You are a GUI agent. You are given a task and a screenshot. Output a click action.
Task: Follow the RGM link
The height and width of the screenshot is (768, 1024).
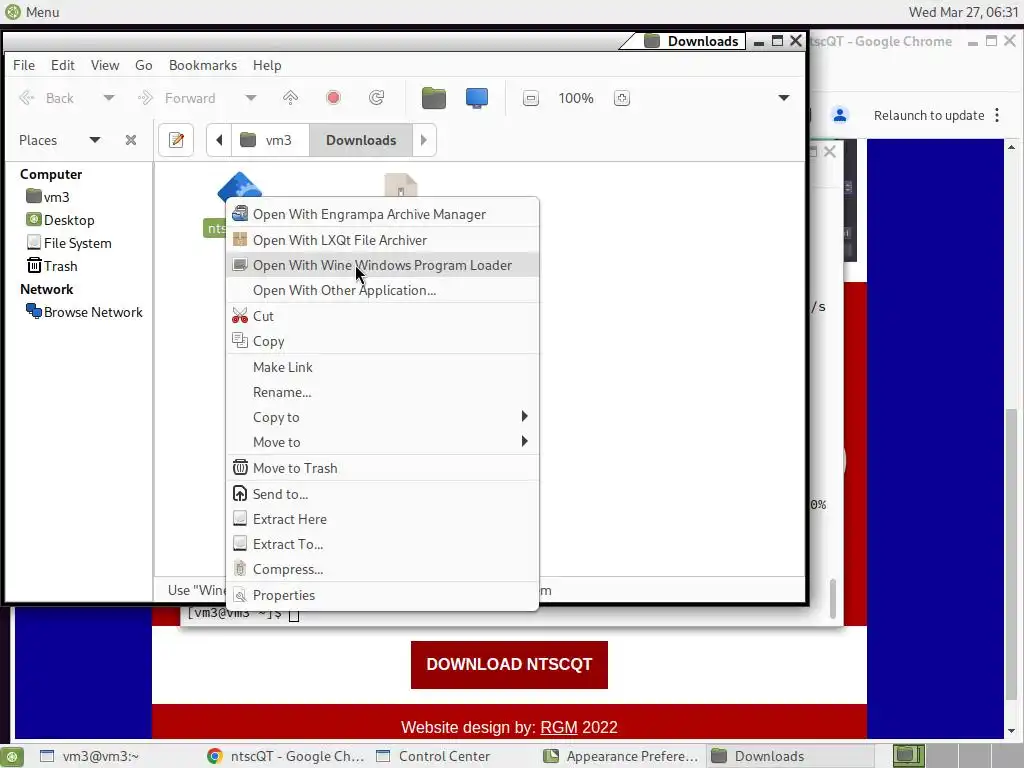point(559,727)
